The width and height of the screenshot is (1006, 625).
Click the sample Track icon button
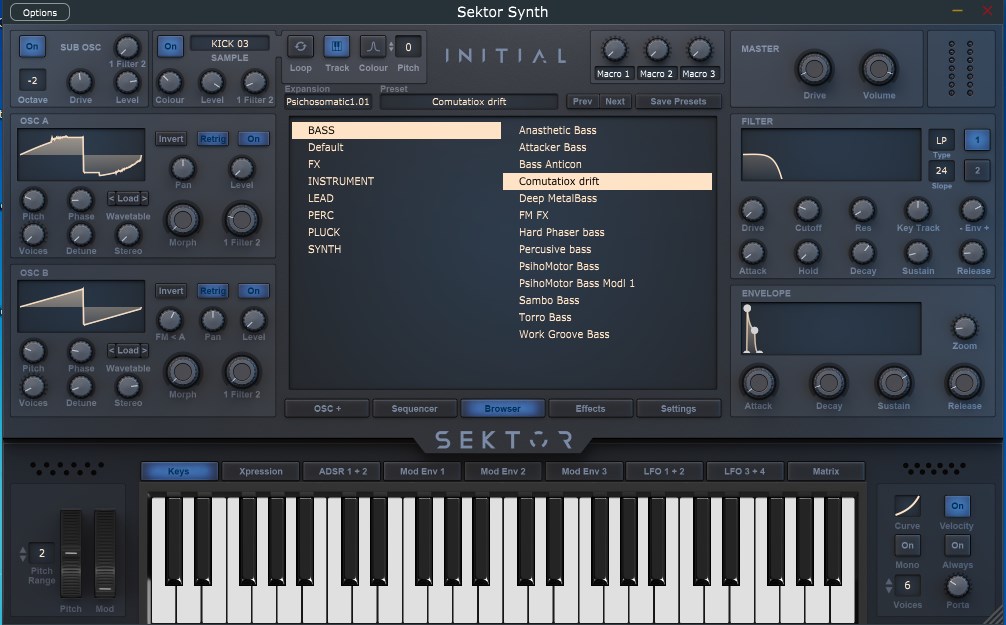337,47
